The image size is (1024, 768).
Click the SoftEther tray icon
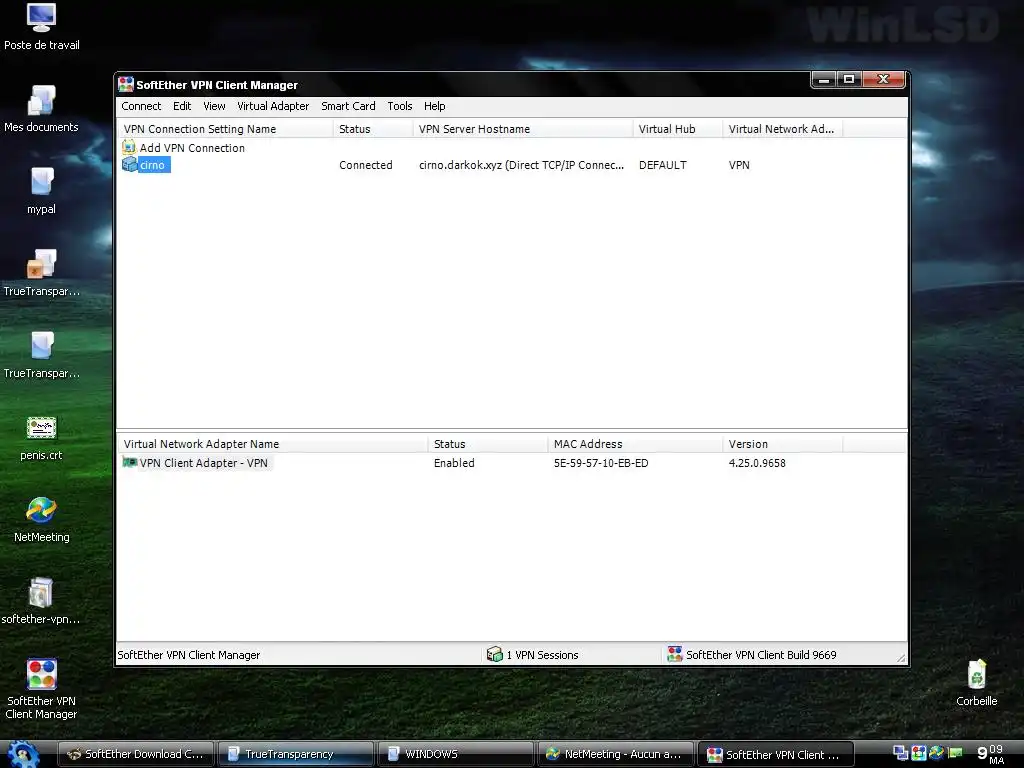click(x=919, y=753)
